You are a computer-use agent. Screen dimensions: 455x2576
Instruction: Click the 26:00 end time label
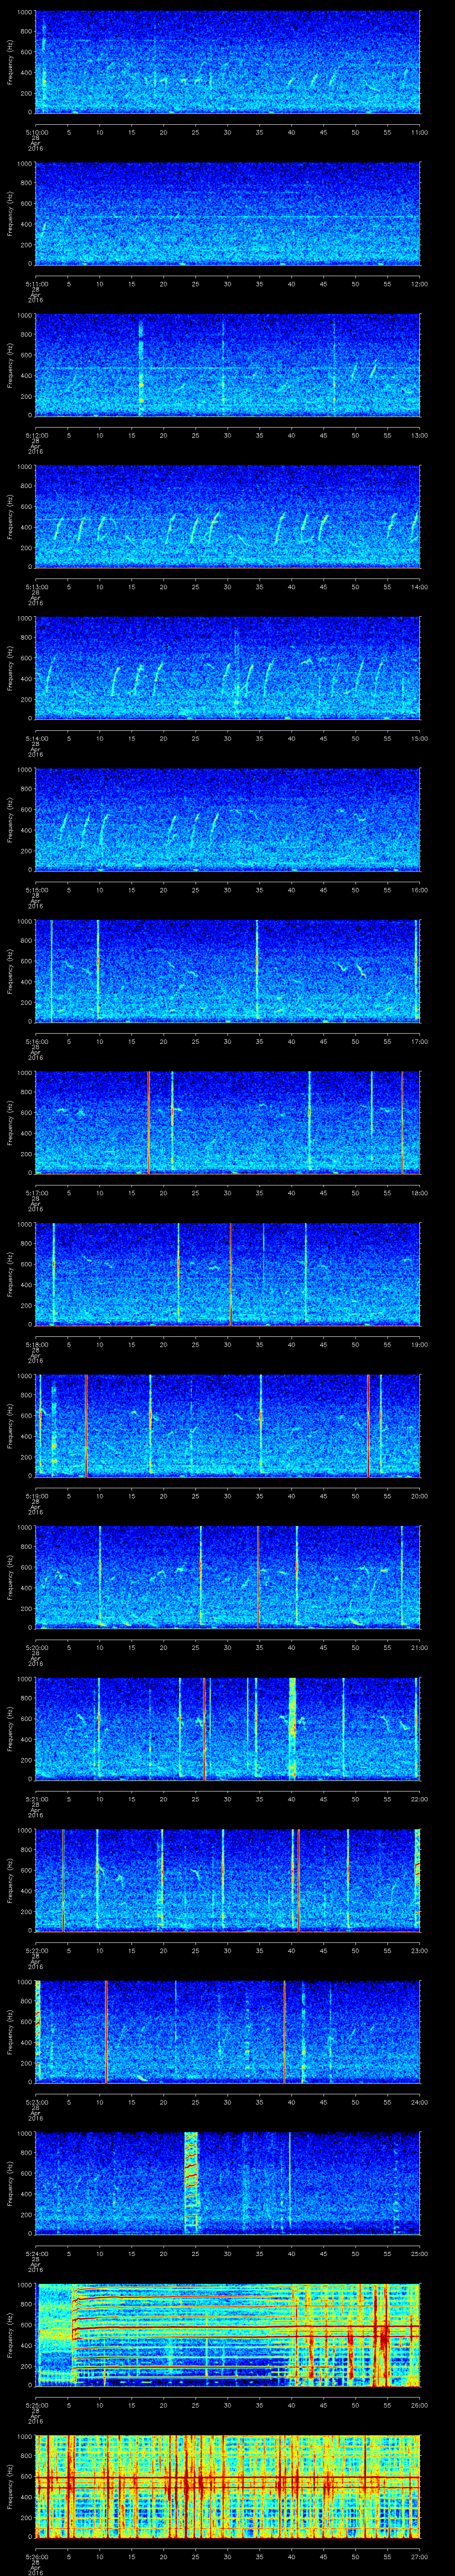[x=419, y=2405]
